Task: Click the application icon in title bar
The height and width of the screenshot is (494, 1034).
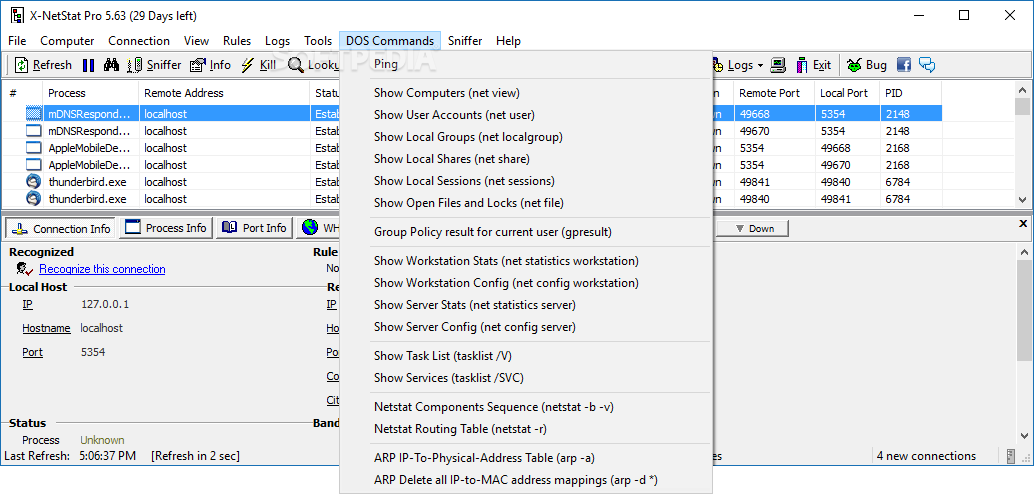Action: coord(18,16)
